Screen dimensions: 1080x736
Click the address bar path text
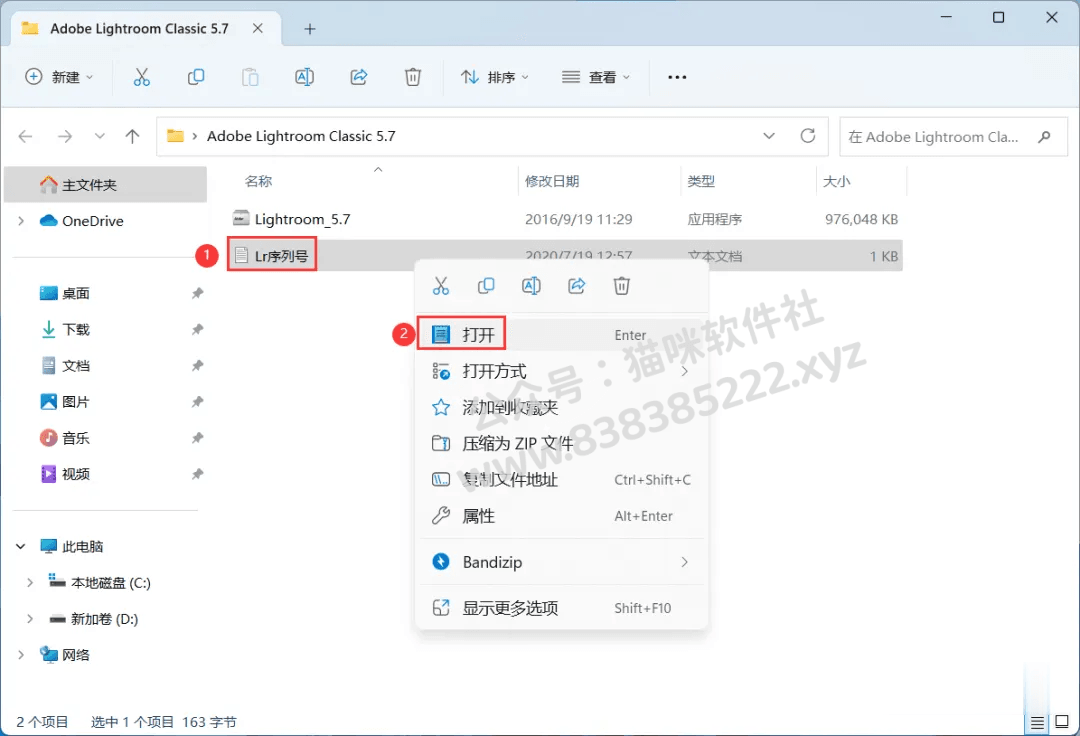pyautogui.click(x=301, y=136)
